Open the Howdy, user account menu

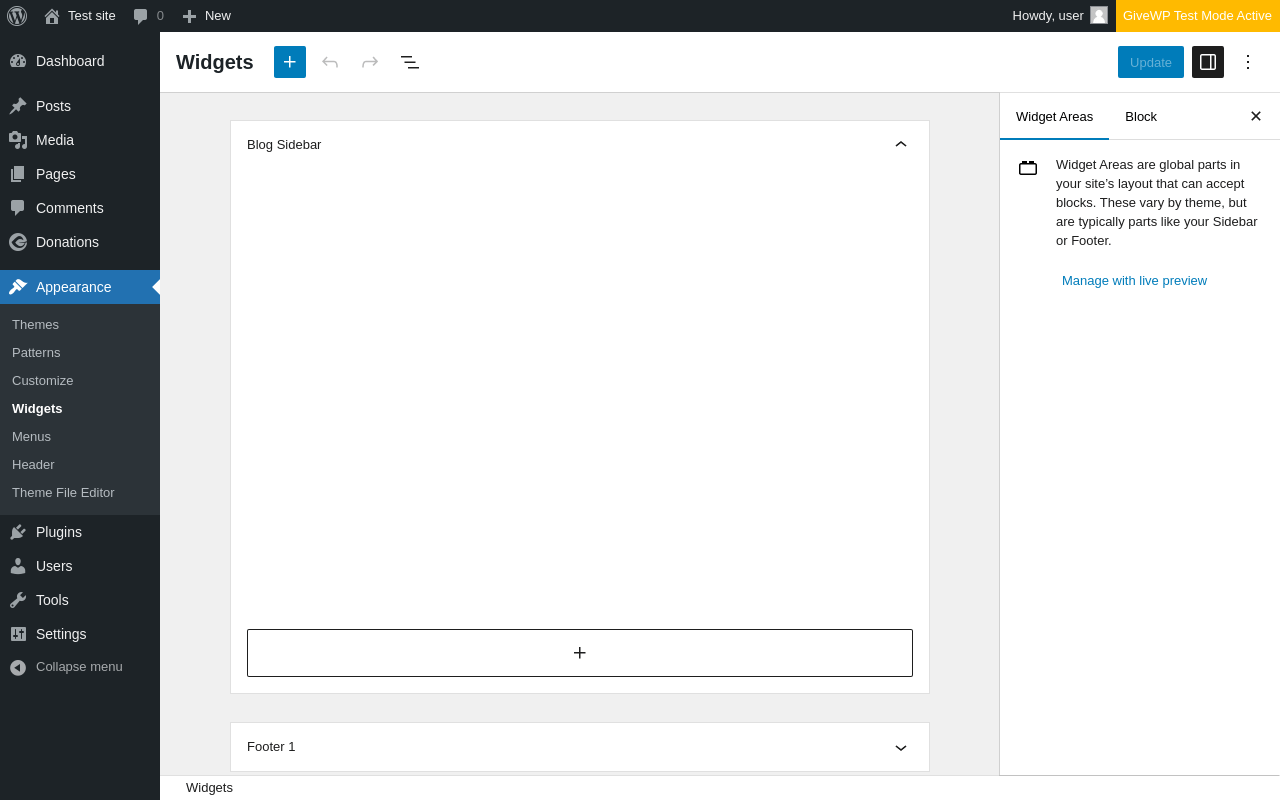(1059, 16)
